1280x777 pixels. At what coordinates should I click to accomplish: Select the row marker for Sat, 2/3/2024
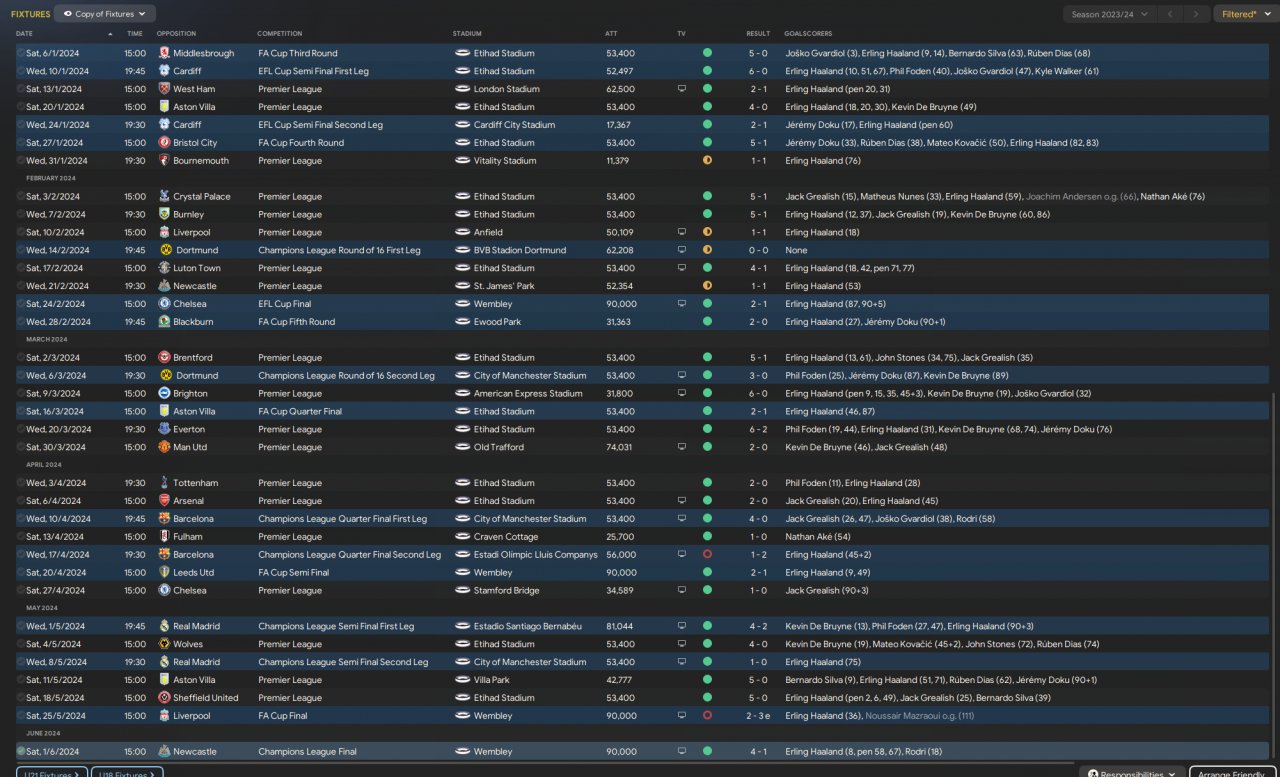pos(21,358)
